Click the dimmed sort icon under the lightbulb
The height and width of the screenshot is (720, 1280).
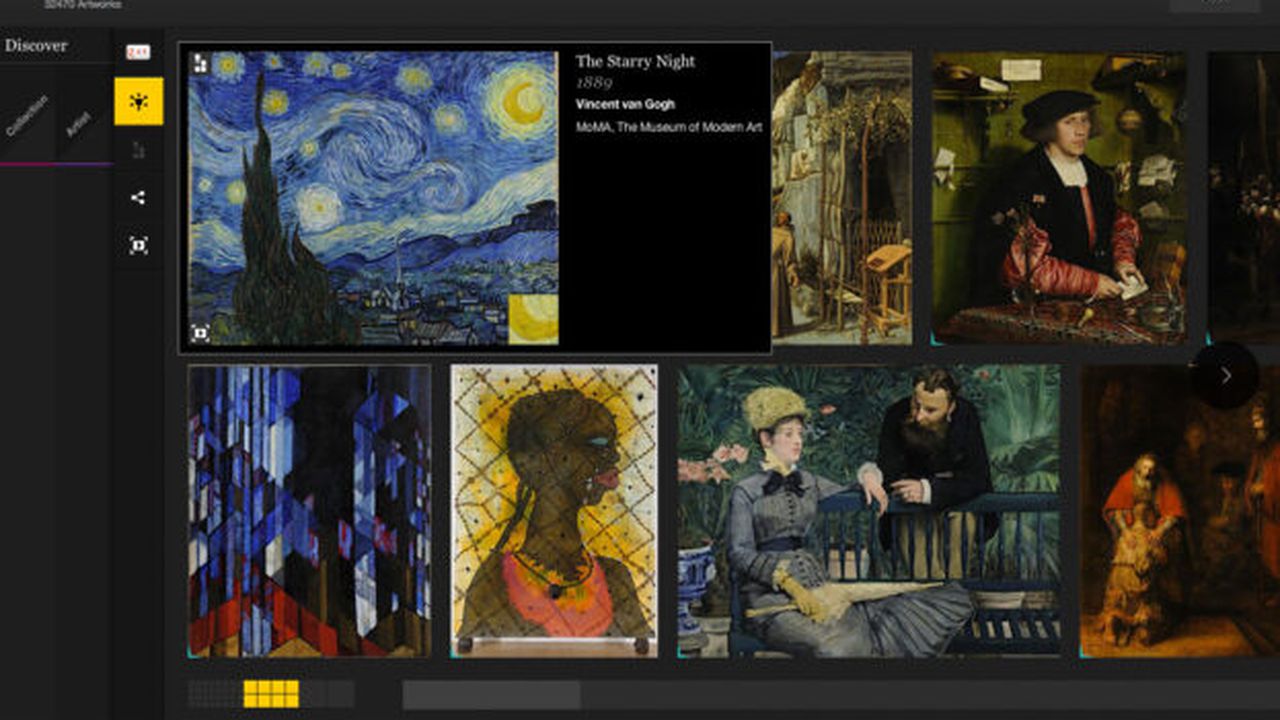[x=138, y=150]
